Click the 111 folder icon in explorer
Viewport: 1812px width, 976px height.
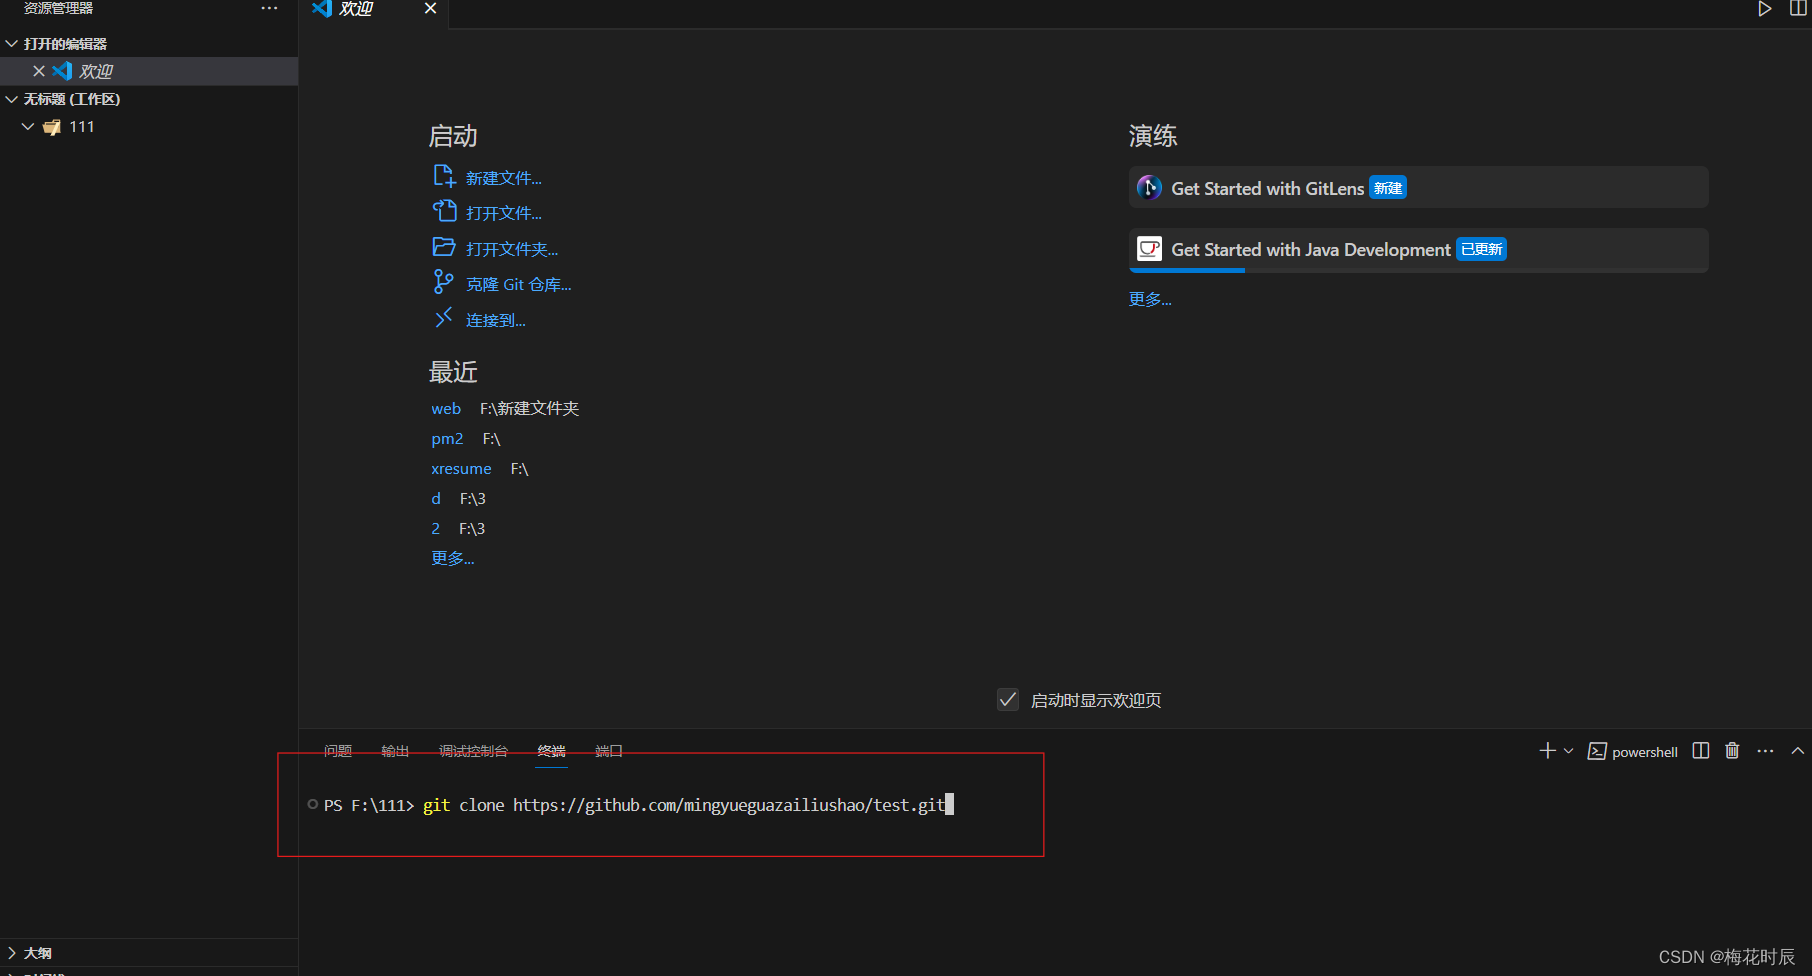pyautogui.click(x=52, y=127)
